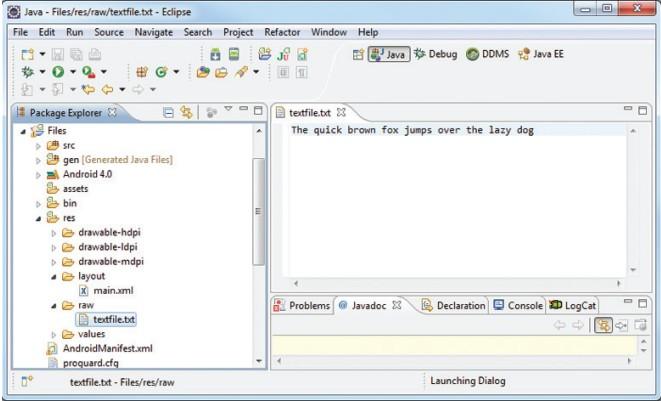Click the Open Perspective icon

coord(358,54)
